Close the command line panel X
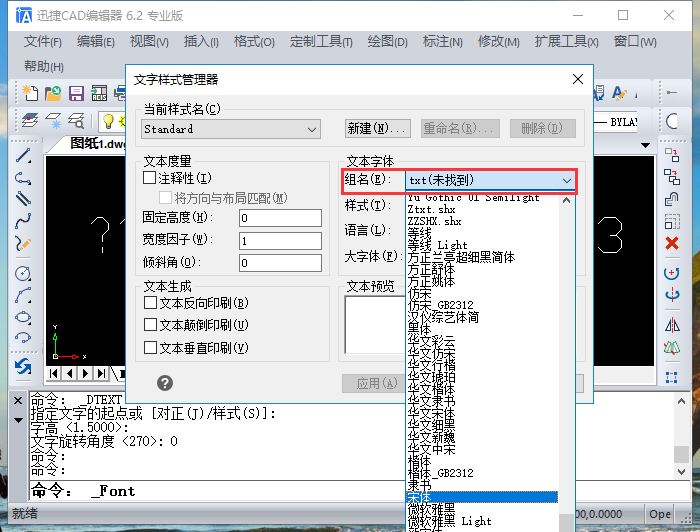The image size is (700, 532). pos(18,400)
